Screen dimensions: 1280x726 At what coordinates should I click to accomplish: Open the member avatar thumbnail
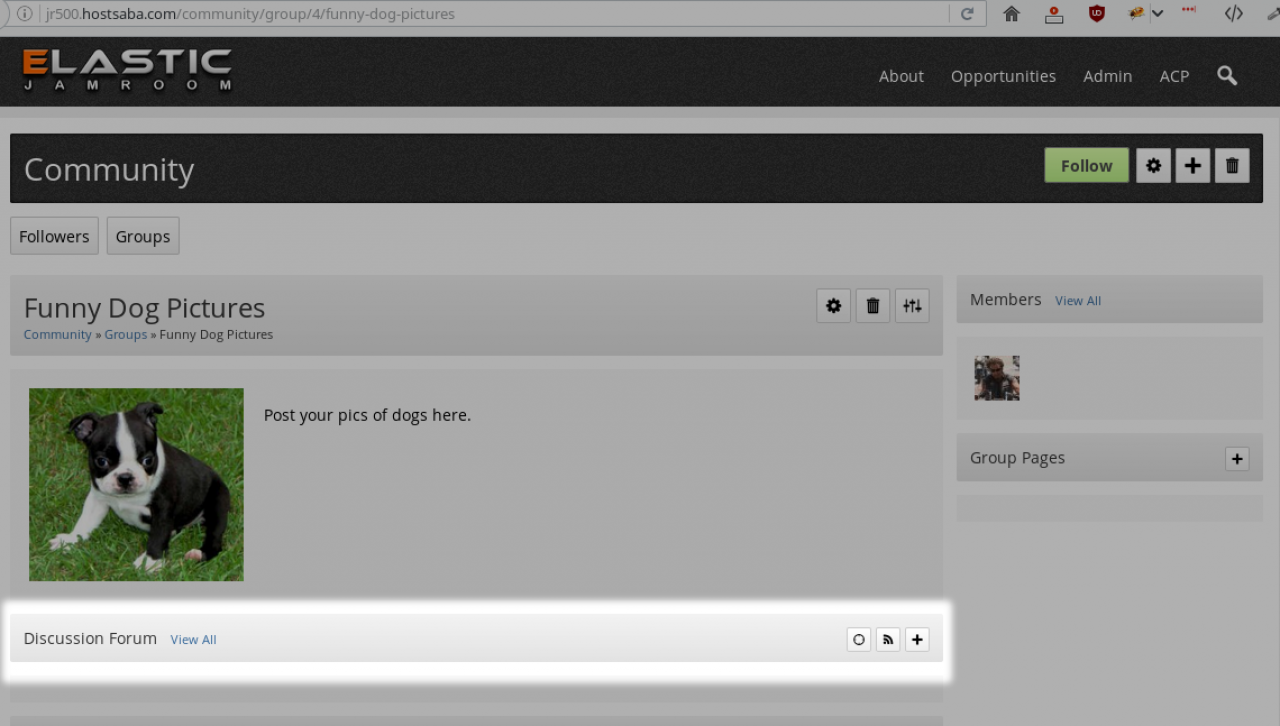[997, 378]
